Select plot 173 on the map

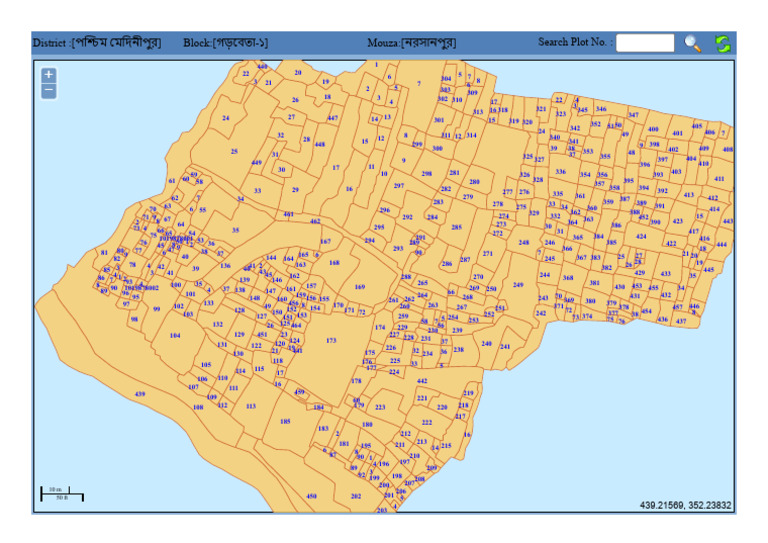click(331, 341)
